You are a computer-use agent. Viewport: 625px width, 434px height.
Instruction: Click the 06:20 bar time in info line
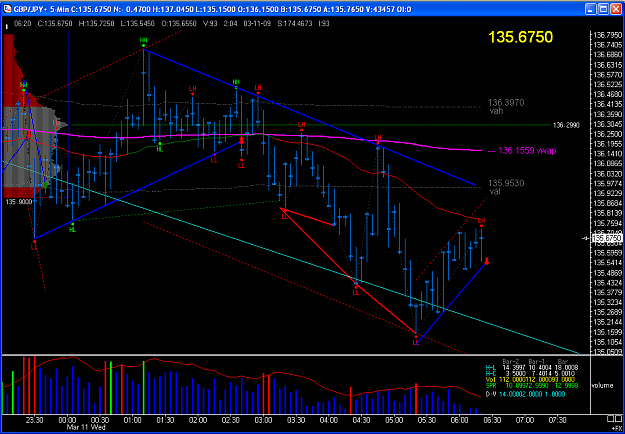tap(22, 24)
